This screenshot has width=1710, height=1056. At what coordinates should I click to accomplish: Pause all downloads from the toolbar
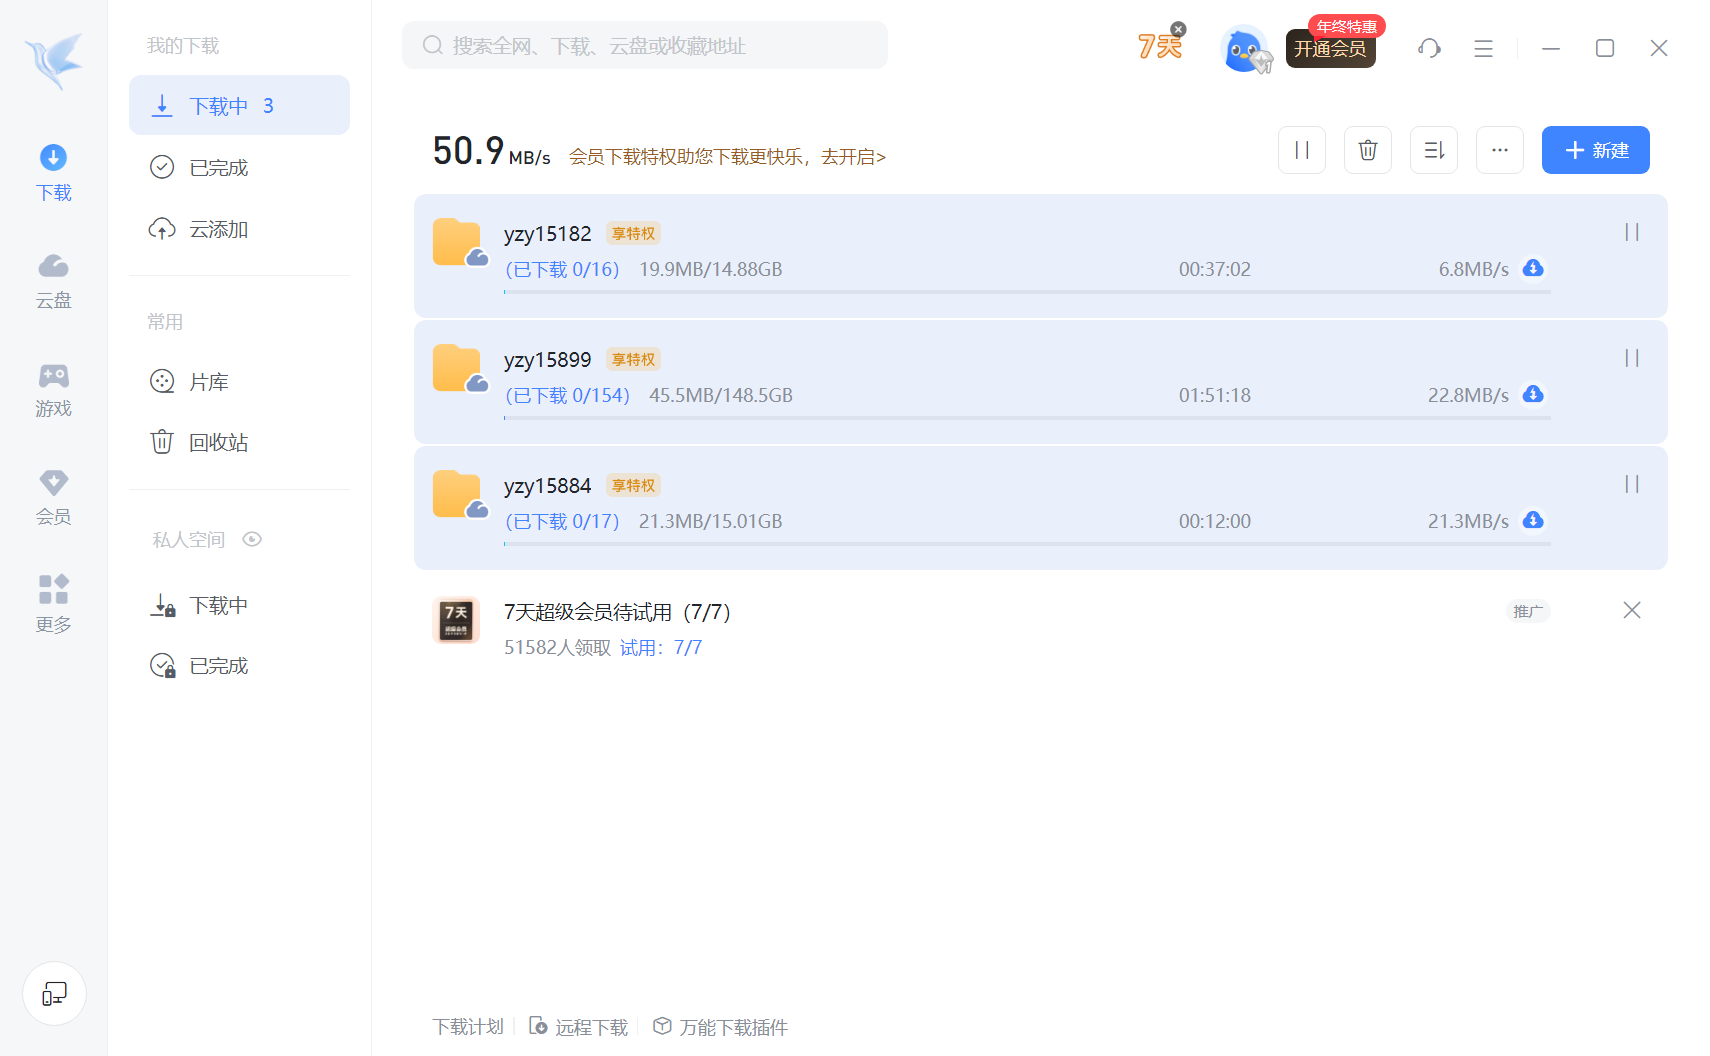[1302, 150]
